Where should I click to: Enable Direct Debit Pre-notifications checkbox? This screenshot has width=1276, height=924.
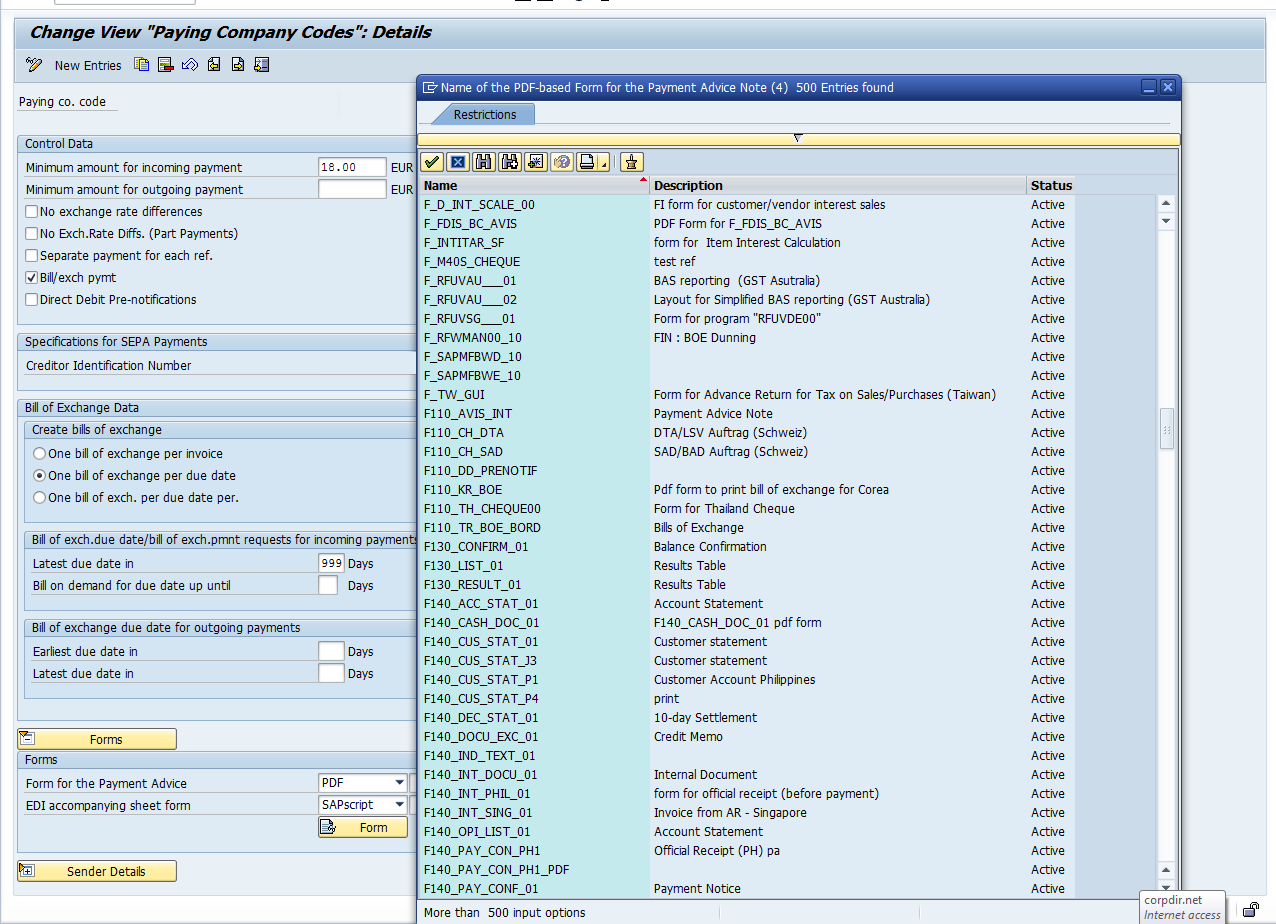pos(32,300)
